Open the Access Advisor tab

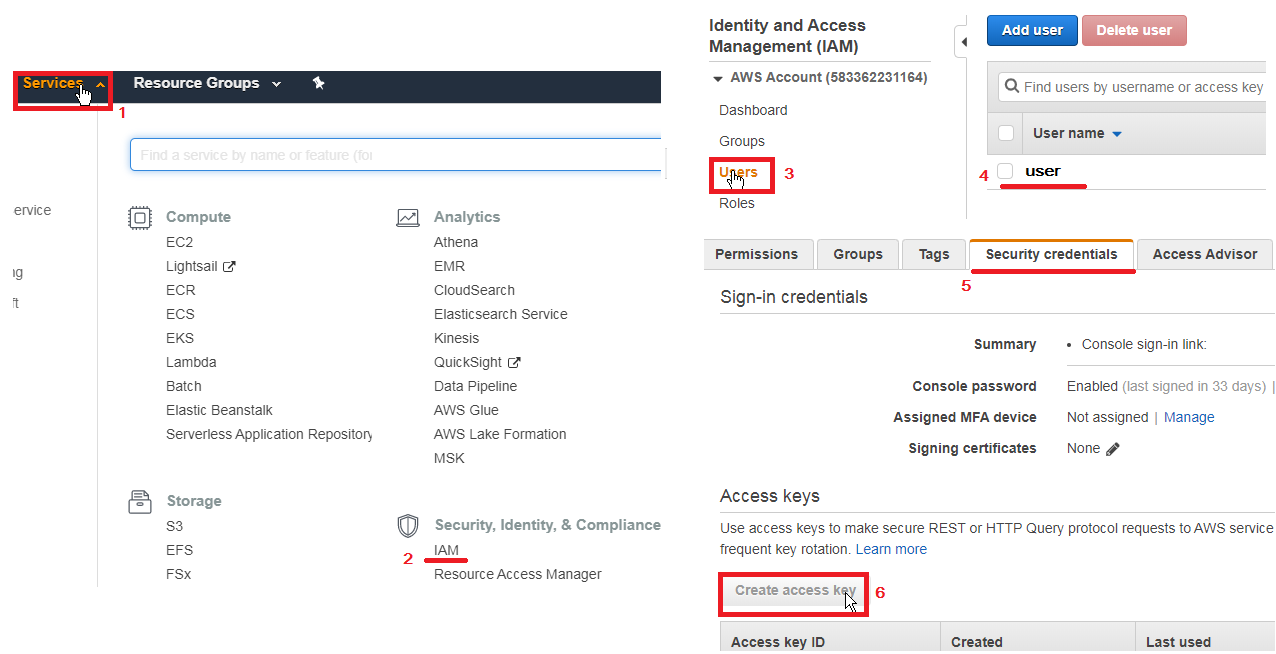1205,254
